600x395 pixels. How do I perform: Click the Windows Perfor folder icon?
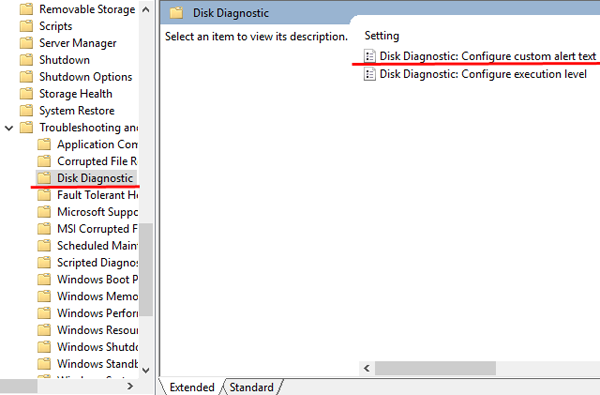44,313
